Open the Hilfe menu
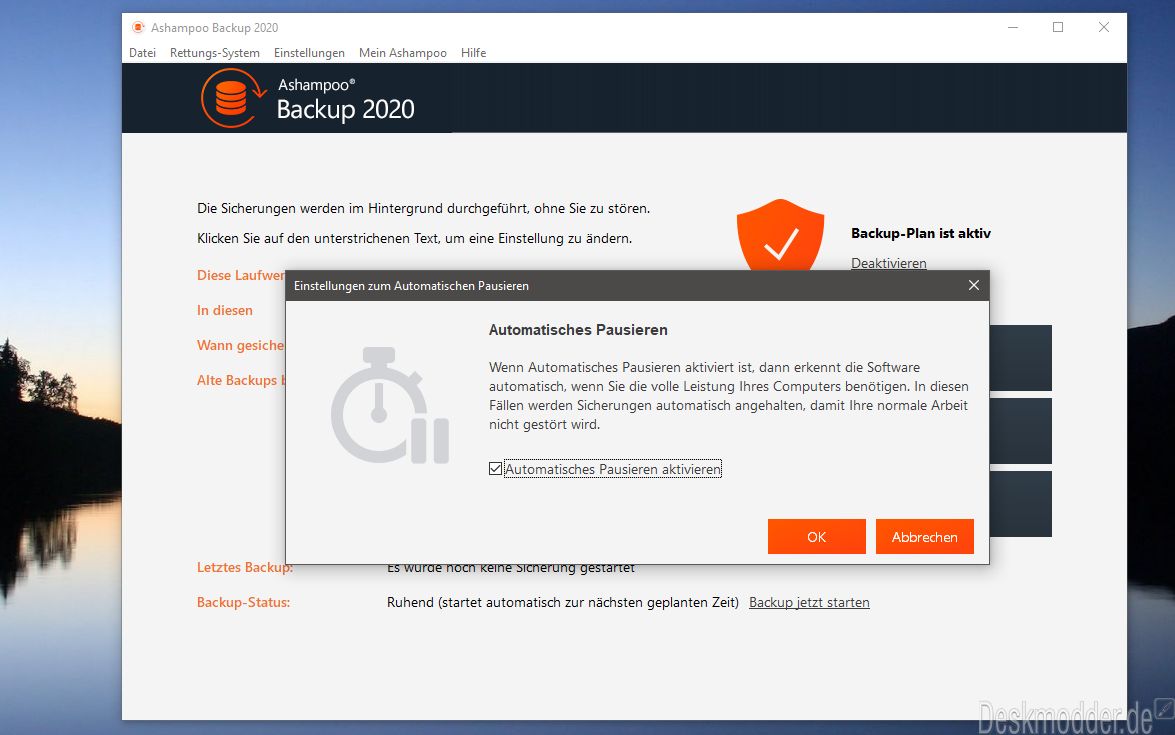The width and height of the screenshot is (1175, 735). (474, 52)
